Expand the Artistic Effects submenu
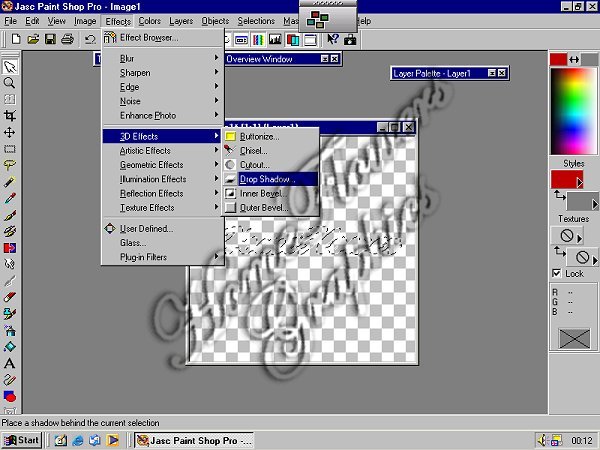600x450 pixels. [x=163, y=150]
